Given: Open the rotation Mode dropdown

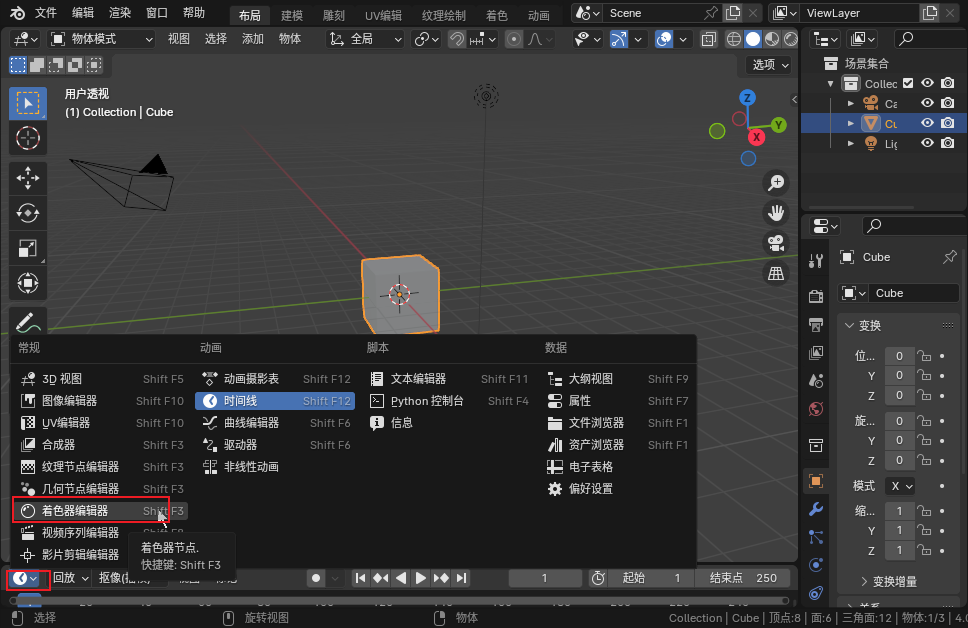Looking at the screenshot, I should [899, 485].
